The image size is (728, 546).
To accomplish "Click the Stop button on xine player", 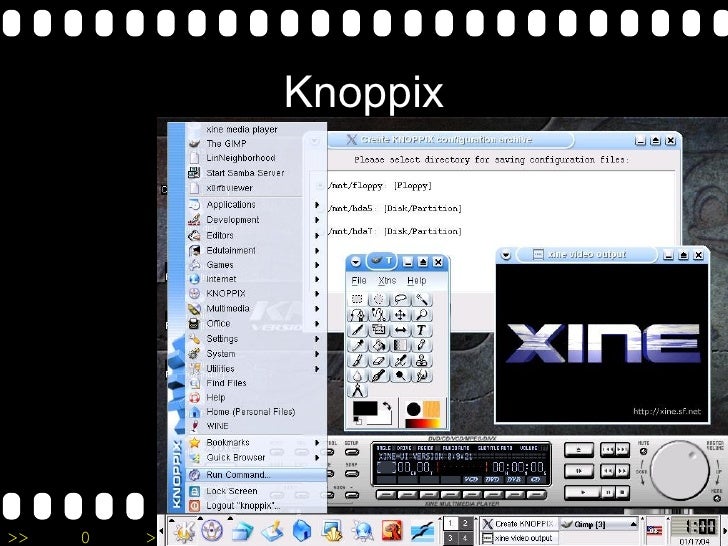I will tap(623, 492).
